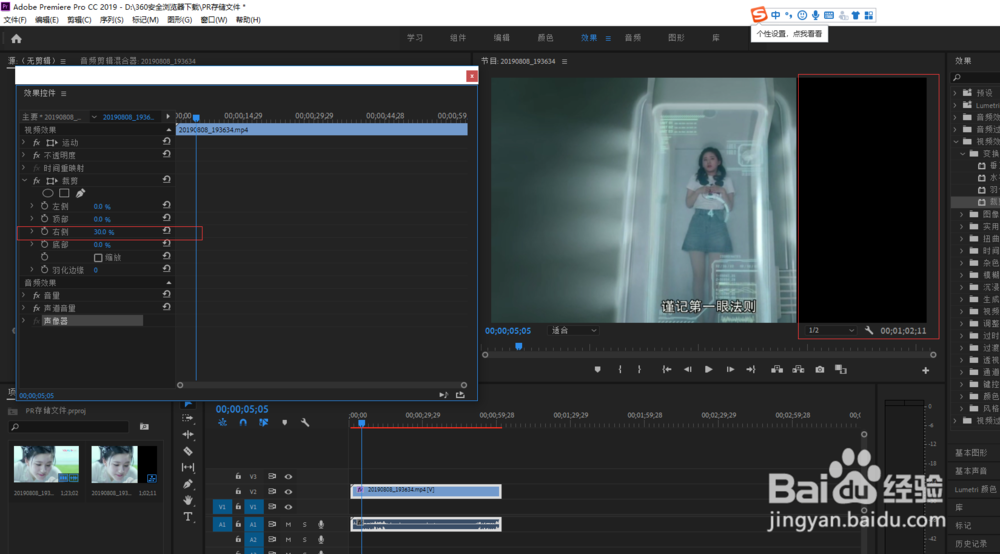Toggle V1 track output eye
The image size is (1000, 554).
coord(288,507)
